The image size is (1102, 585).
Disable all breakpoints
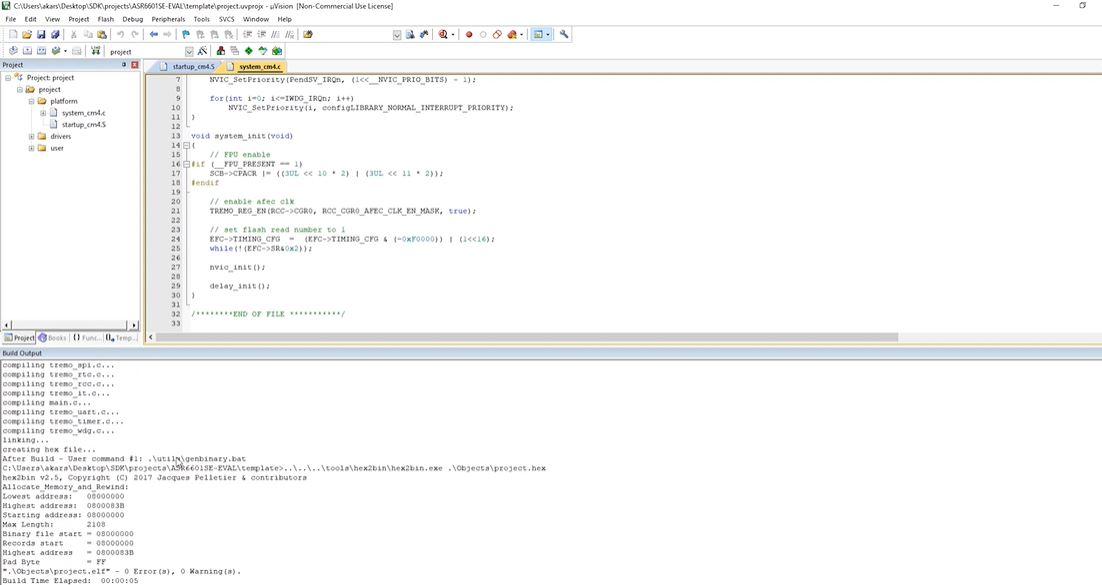tap(498, 34)
